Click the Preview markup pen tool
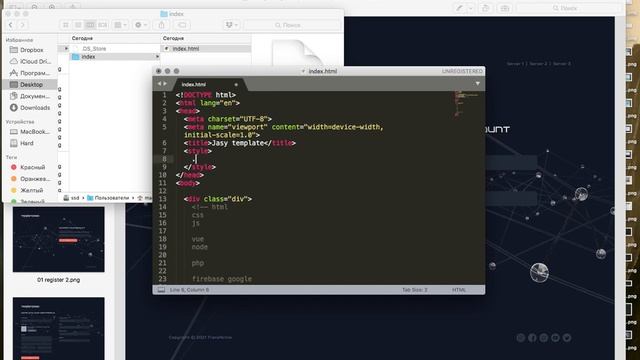640x360 pixels. click(460, 8)
